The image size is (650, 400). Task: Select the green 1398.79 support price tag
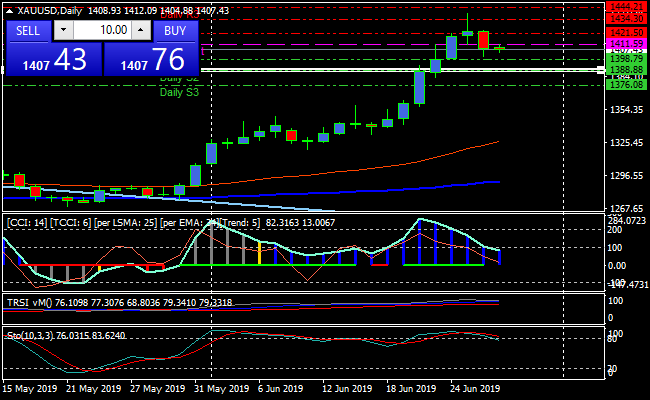[625, 60]
